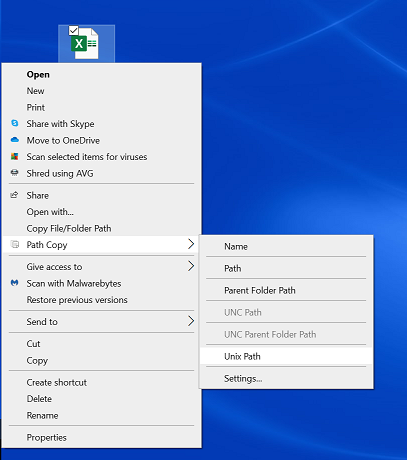
Task: Choose Give access to
Action: point(101,267)
